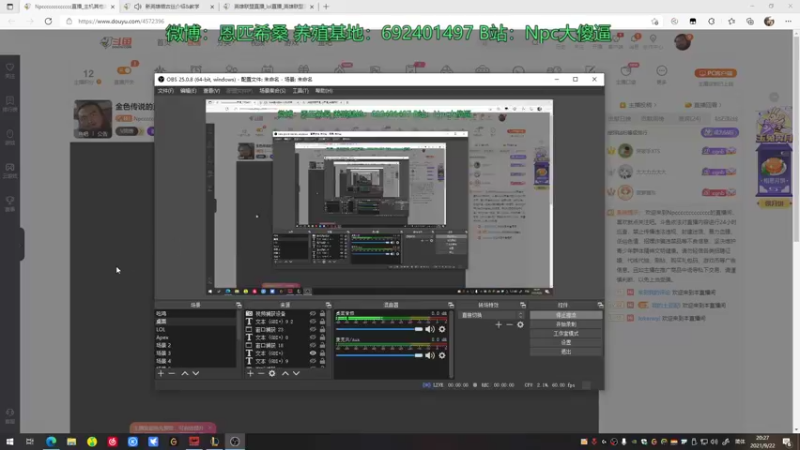Enable 工作室模式 in Controls
This screenshot has height=450, width=800.
click(x=566, y=334)
